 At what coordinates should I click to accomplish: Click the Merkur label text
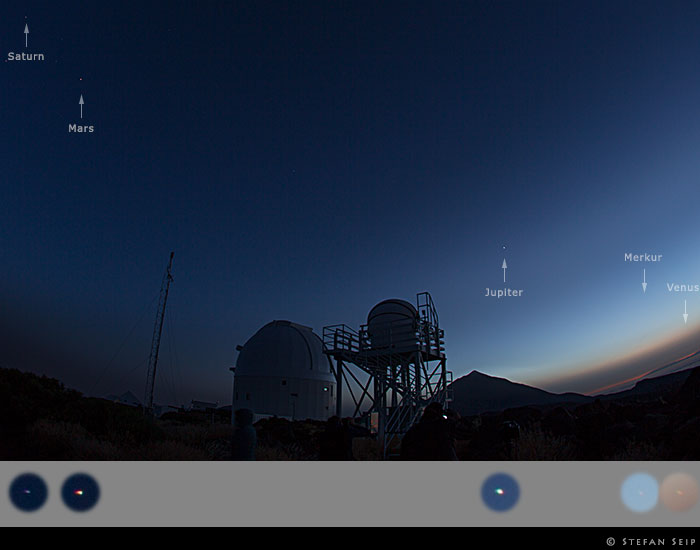pos(643,257)
